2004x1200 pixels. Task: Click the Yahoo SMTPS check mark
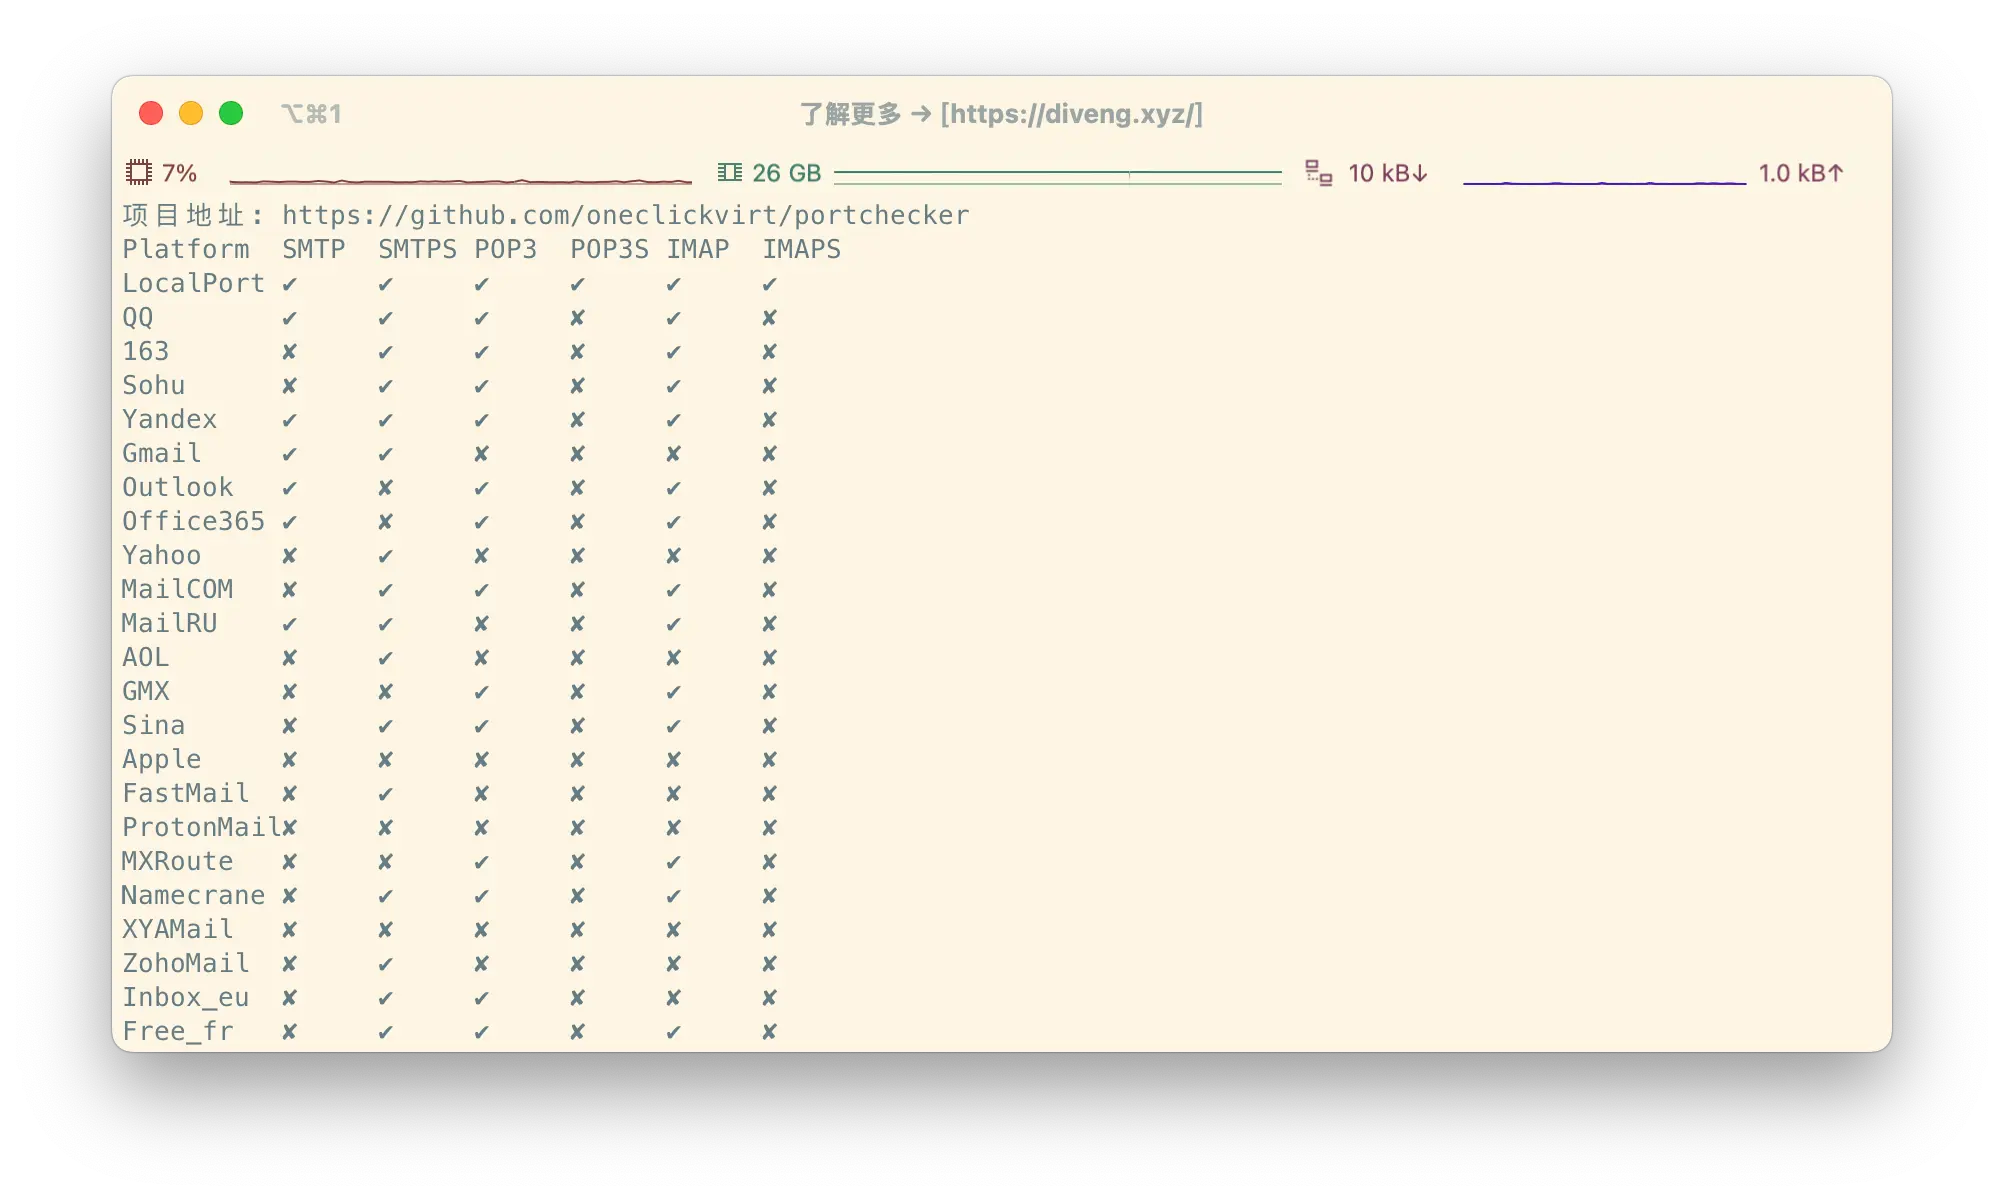coord(386,556)
